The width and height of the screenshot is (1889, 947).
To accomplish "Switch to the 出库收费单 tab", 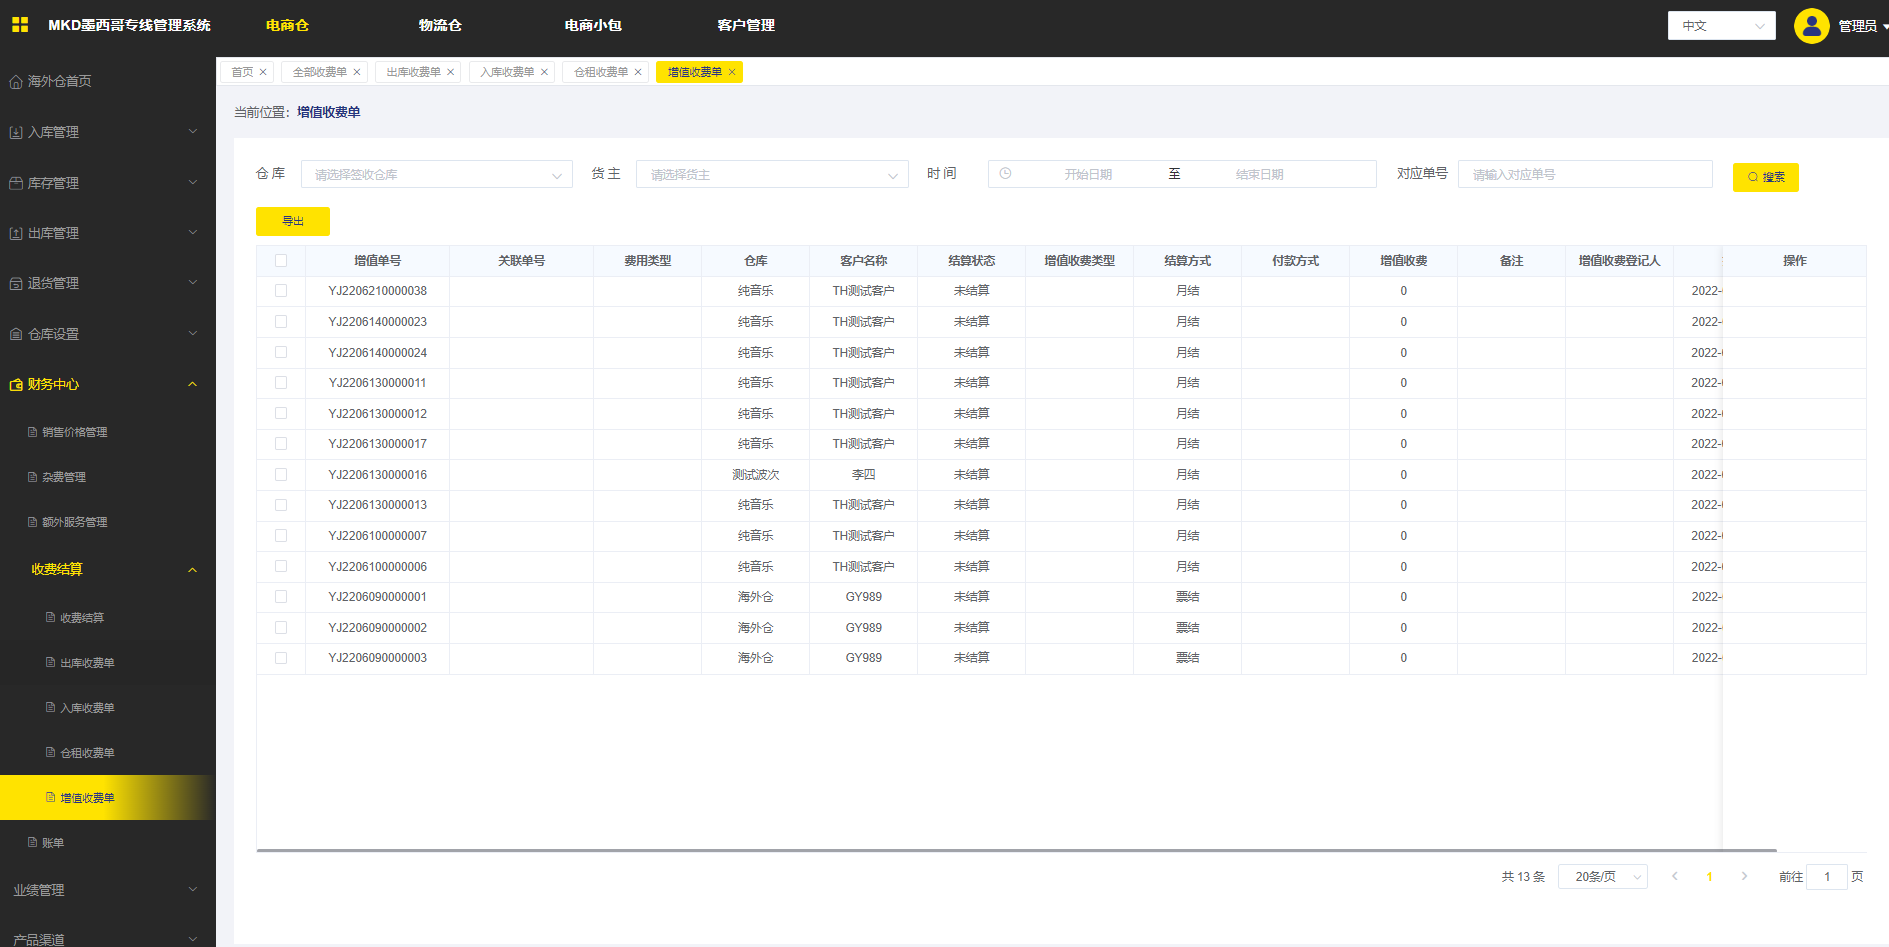I will (x=413, y=72).
